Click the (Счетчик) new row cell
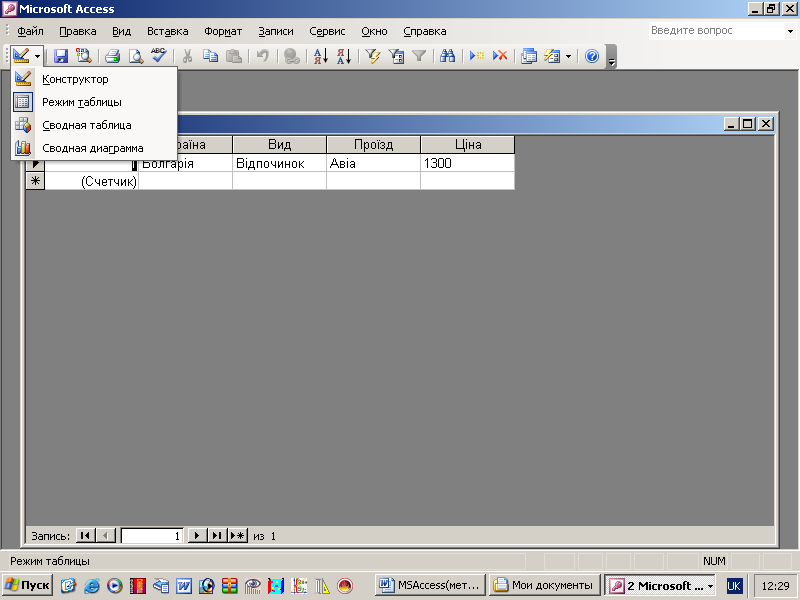This screenshot has width=800, height=600. pos(92,181)
